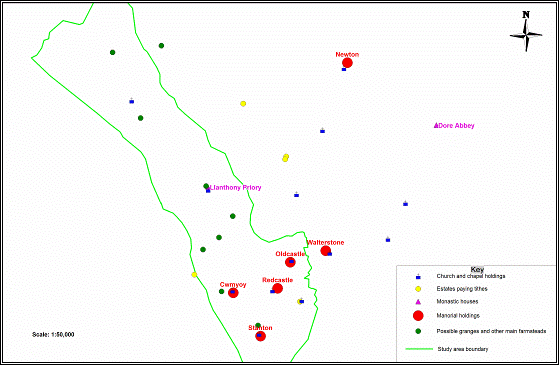Screen dimensions: 559x365
Task: Select the Dore Abbey purple triangle marker
Action: click(x=436, y=125)
